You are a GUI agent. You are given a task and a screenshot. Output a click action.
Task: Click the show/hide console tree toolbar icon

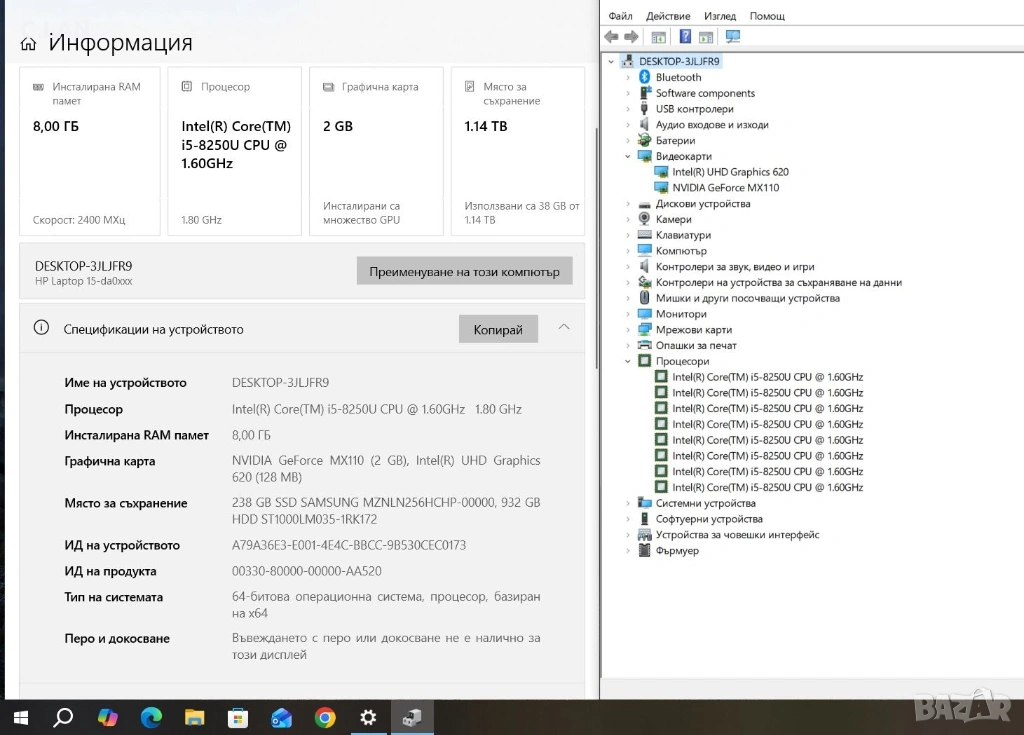point(658,37)
